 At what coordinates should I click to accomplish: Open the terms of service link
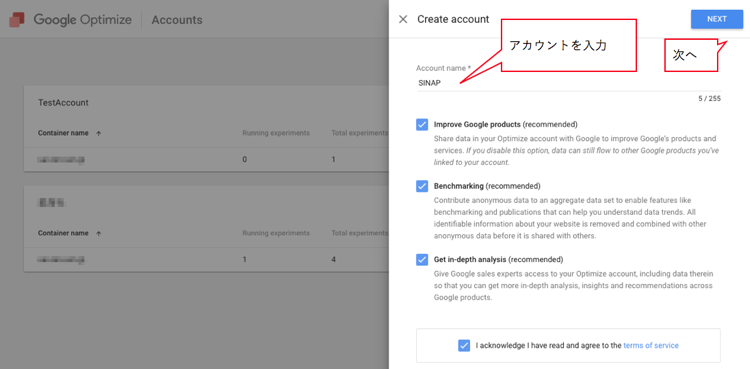[x=651, y=345]
